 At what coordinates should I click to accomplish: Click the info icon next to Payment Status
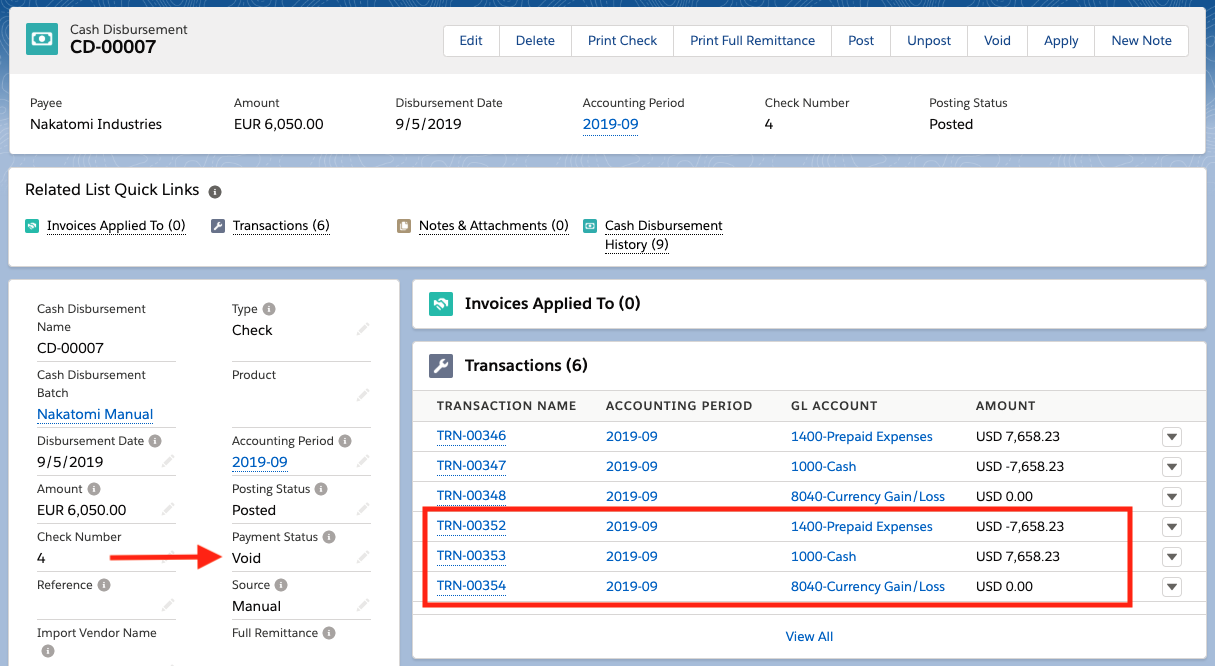[x=330, y=537]
